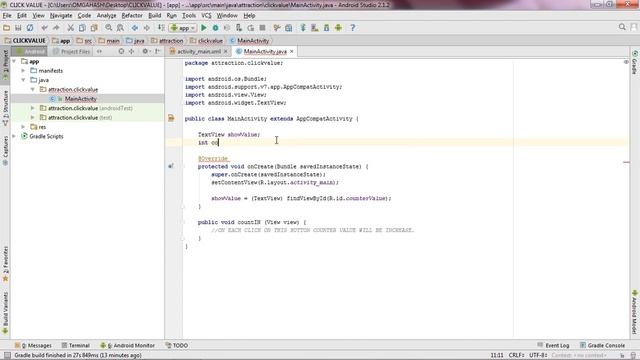Click Sync Project with Gradle icon
Screen dimensions: 640x360
(303, 28)
